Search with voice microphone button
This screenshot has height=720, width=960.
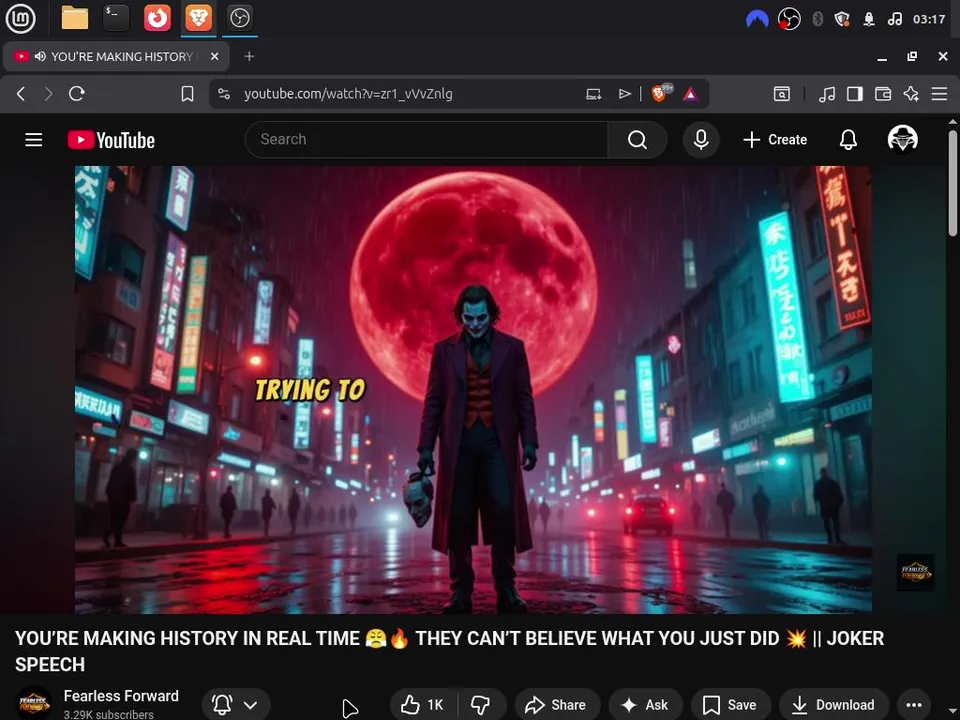701,140
